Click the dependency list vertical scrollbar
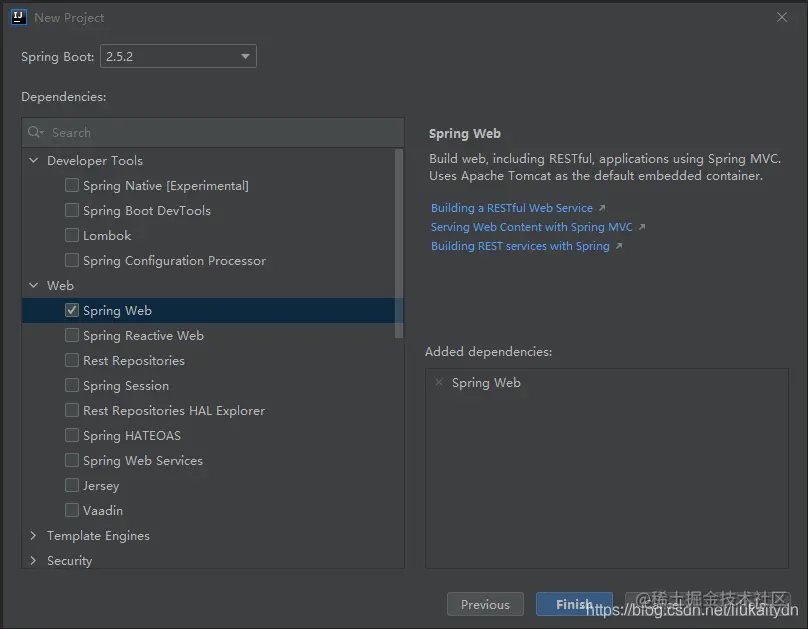Viewport: 808px width, 629px height. [x=398, y=244]
